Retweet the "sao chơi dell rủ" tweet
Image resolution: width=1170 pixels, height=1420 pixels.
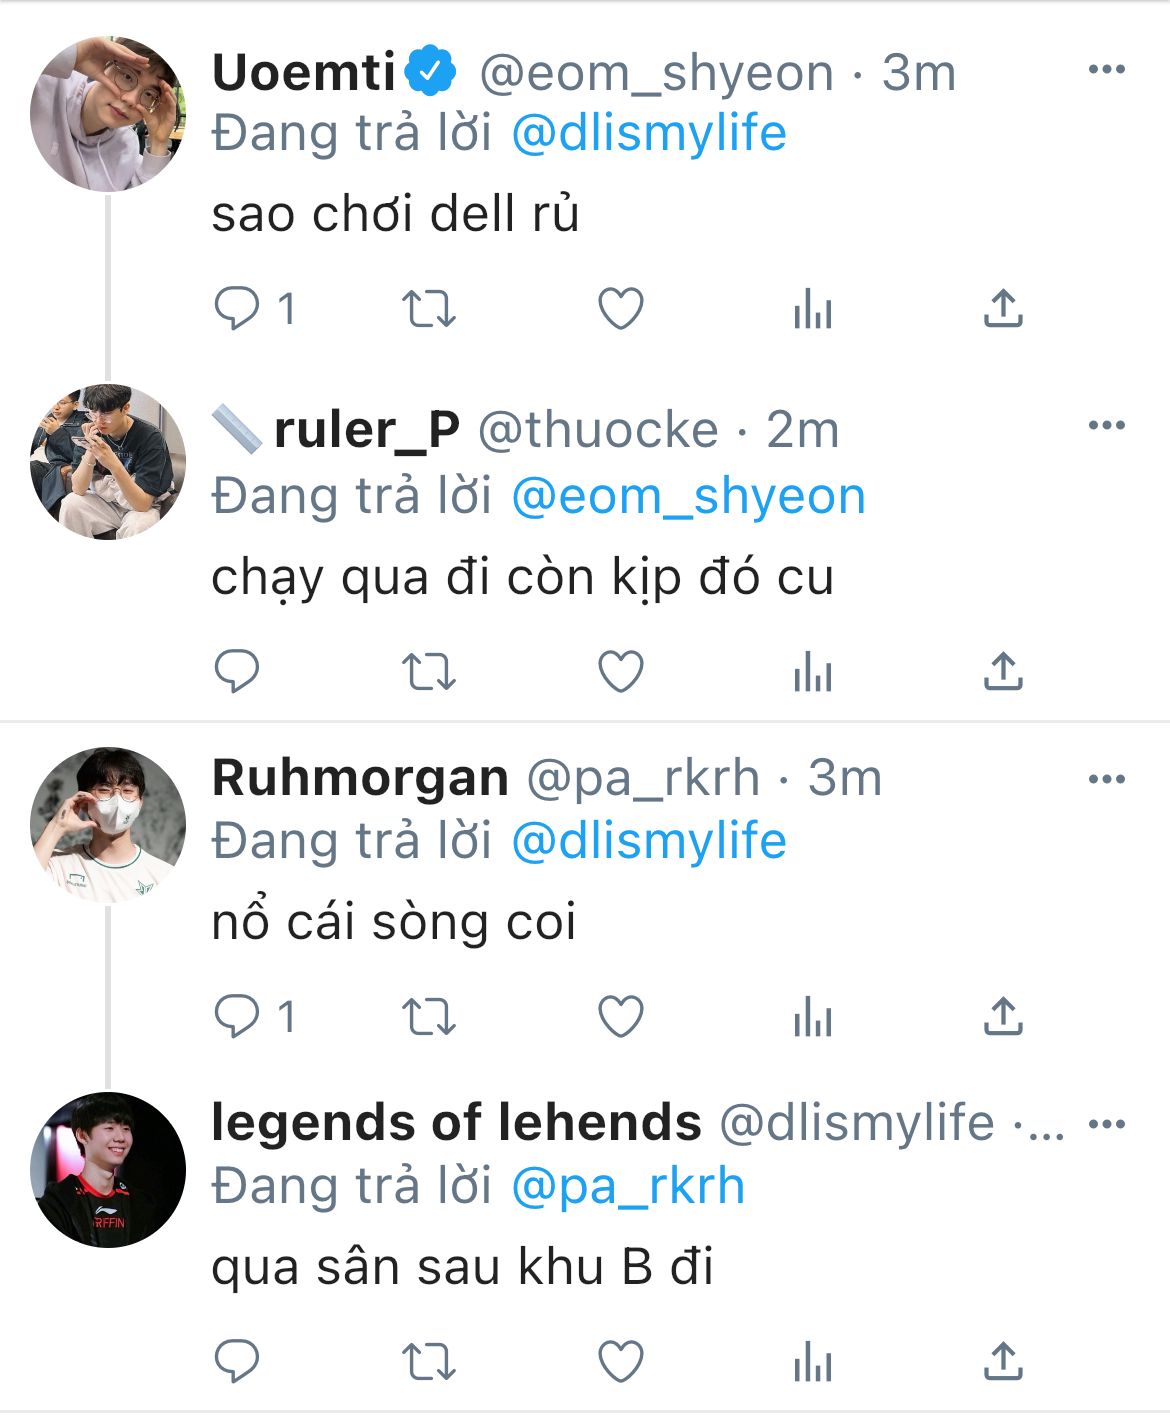coord(429,308)
